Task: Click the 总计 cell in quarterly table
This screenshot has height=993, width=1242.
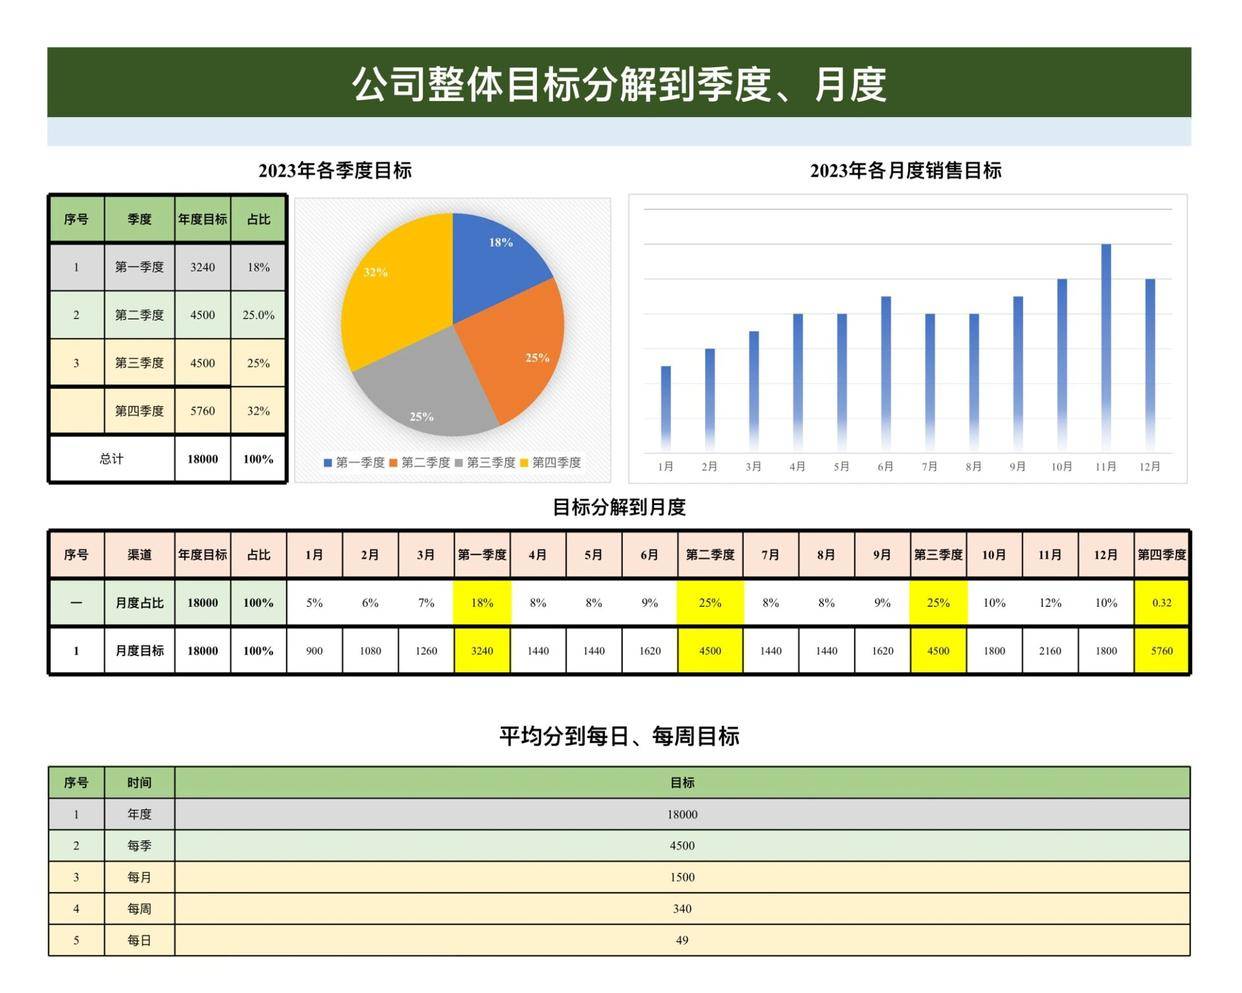Action: 112,459
